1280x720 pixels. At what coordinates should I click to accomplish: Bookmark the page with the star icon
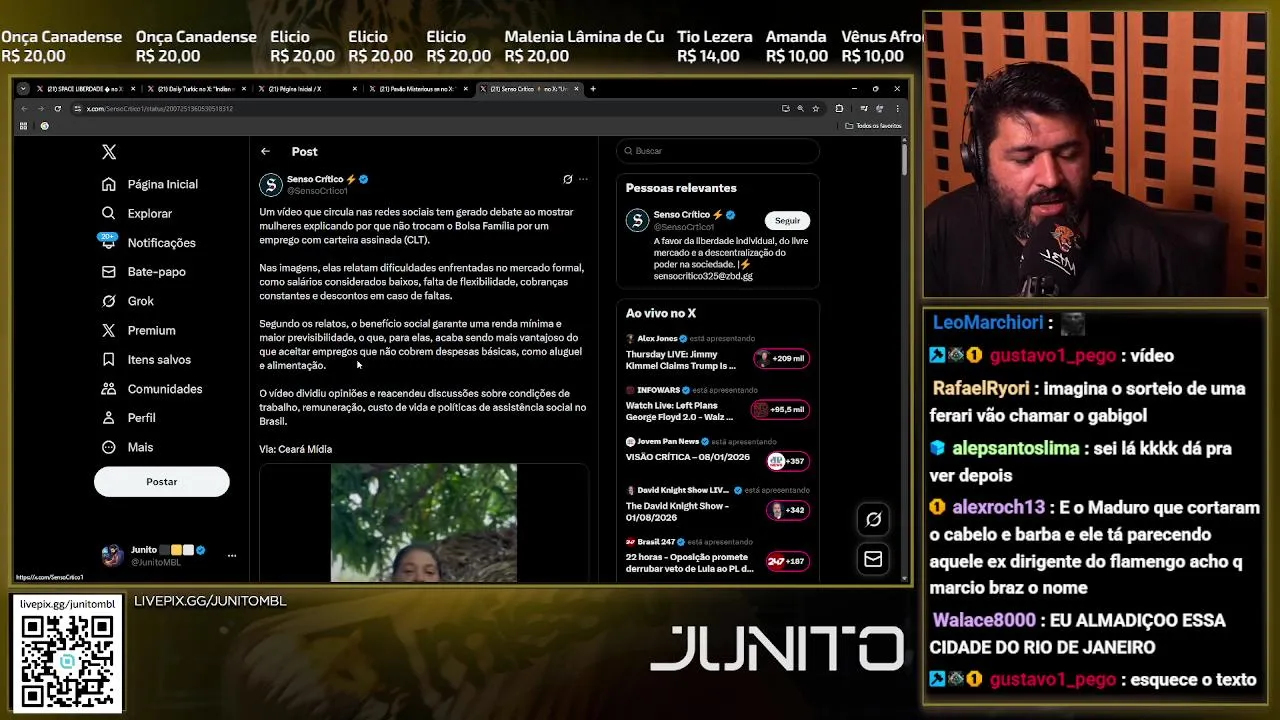[x=815, y=108]
